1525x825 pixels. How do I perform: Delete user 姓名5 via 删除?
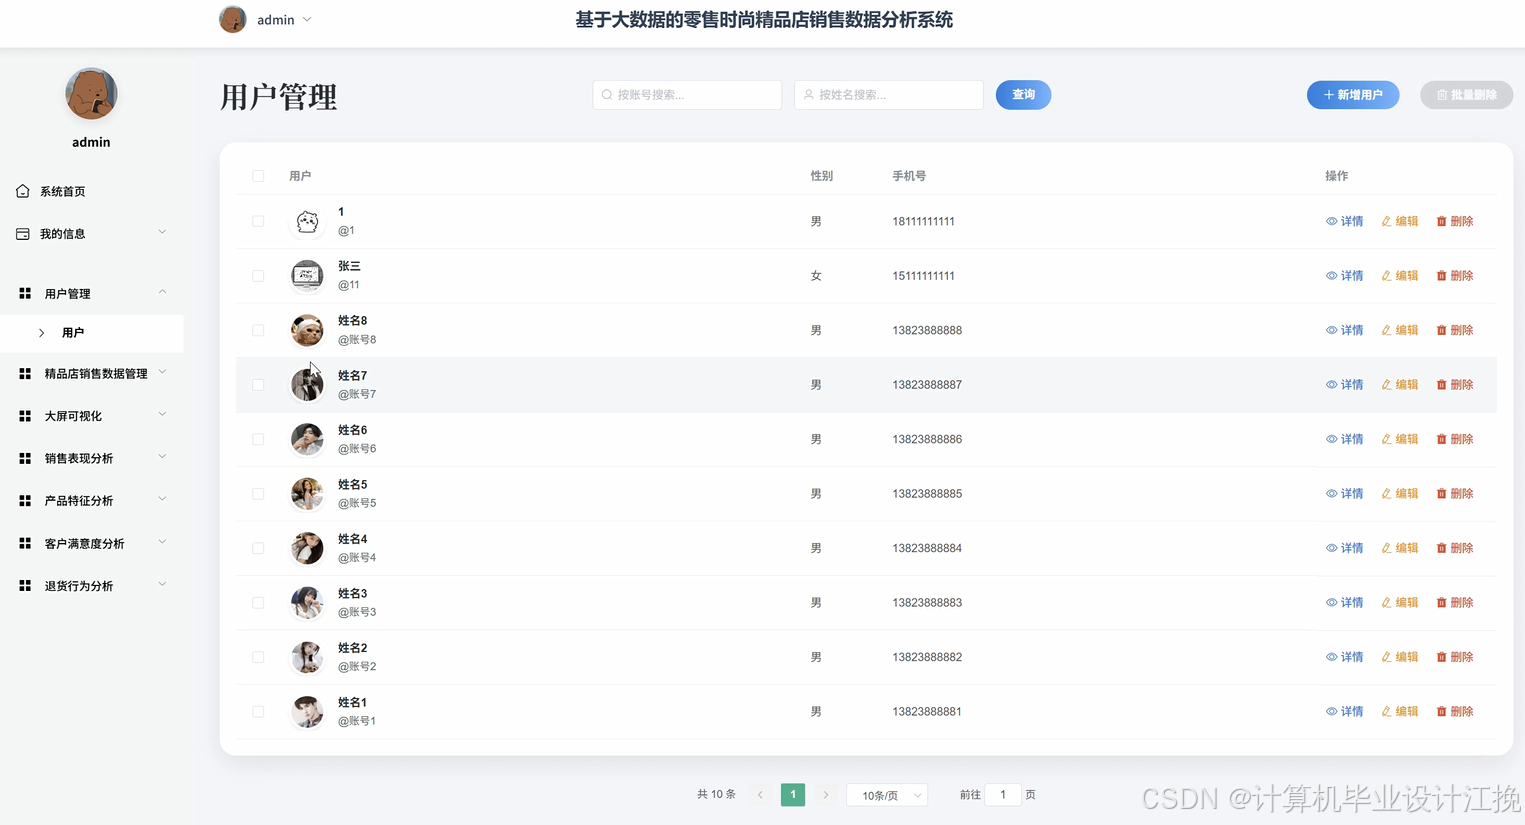[x=1455, y=494]
